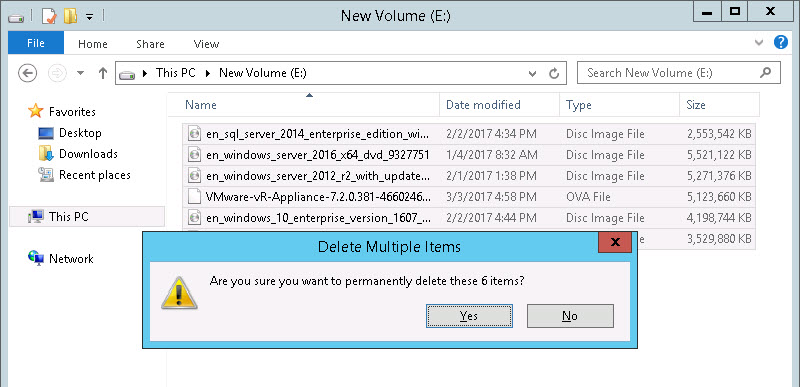The width and height of the screenshot is (800, 387).
Task: Open the recent locations dropdown arrow
Action: (80, 73)
